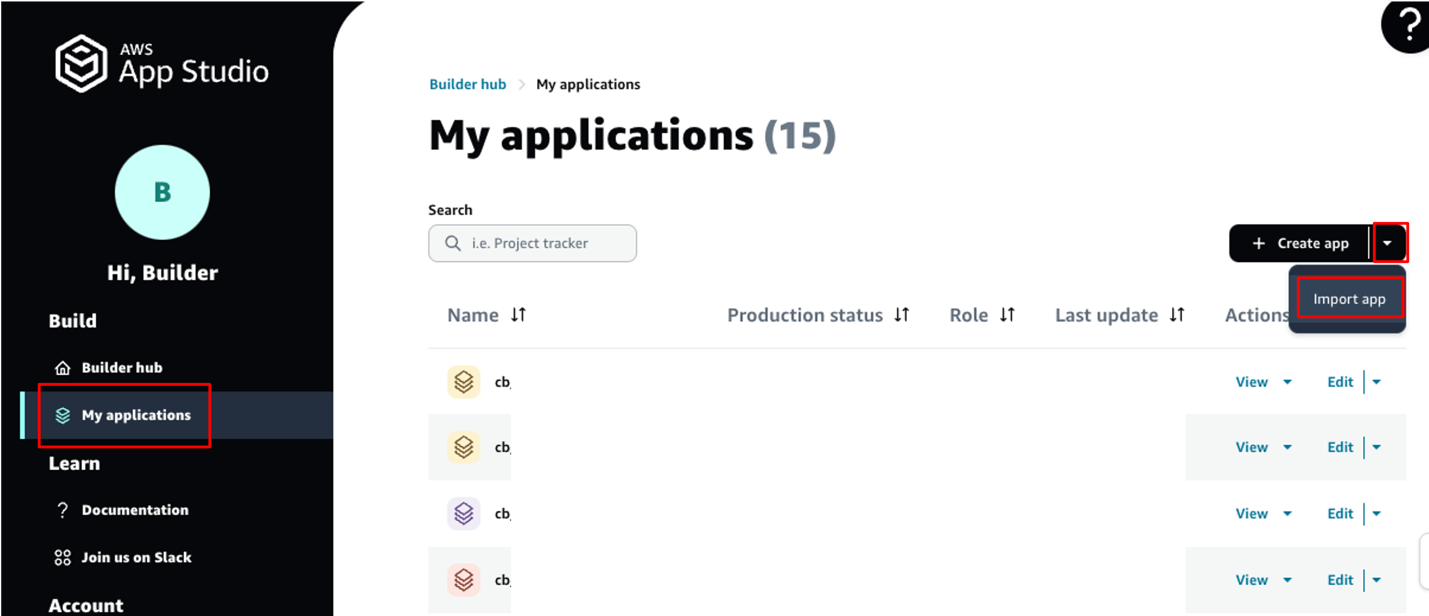This screenshot has width=1429, height=616.
Task: Expand Edit dropdown arrow in first row
Action: click(1377, 382)
